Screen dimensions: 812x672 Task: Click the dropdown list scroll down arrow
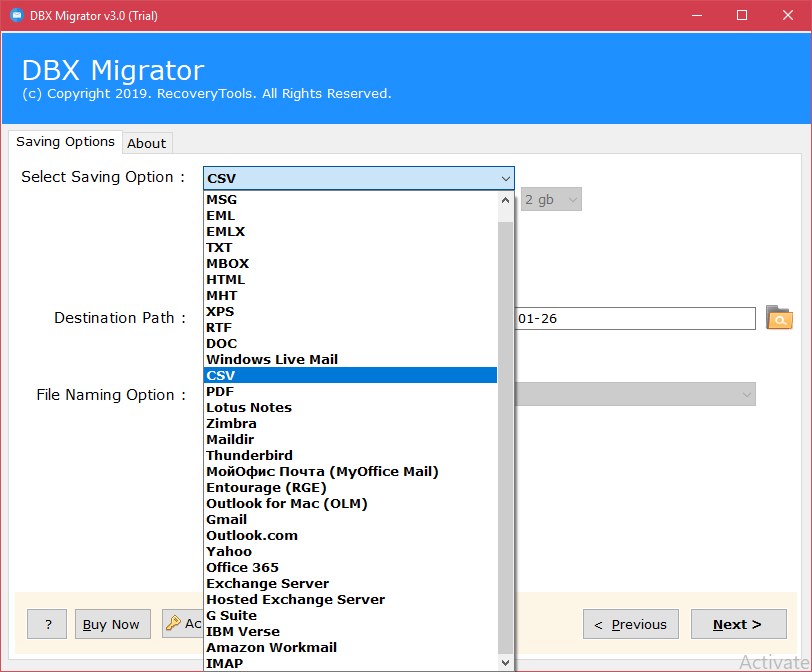[x=505, y=663]
